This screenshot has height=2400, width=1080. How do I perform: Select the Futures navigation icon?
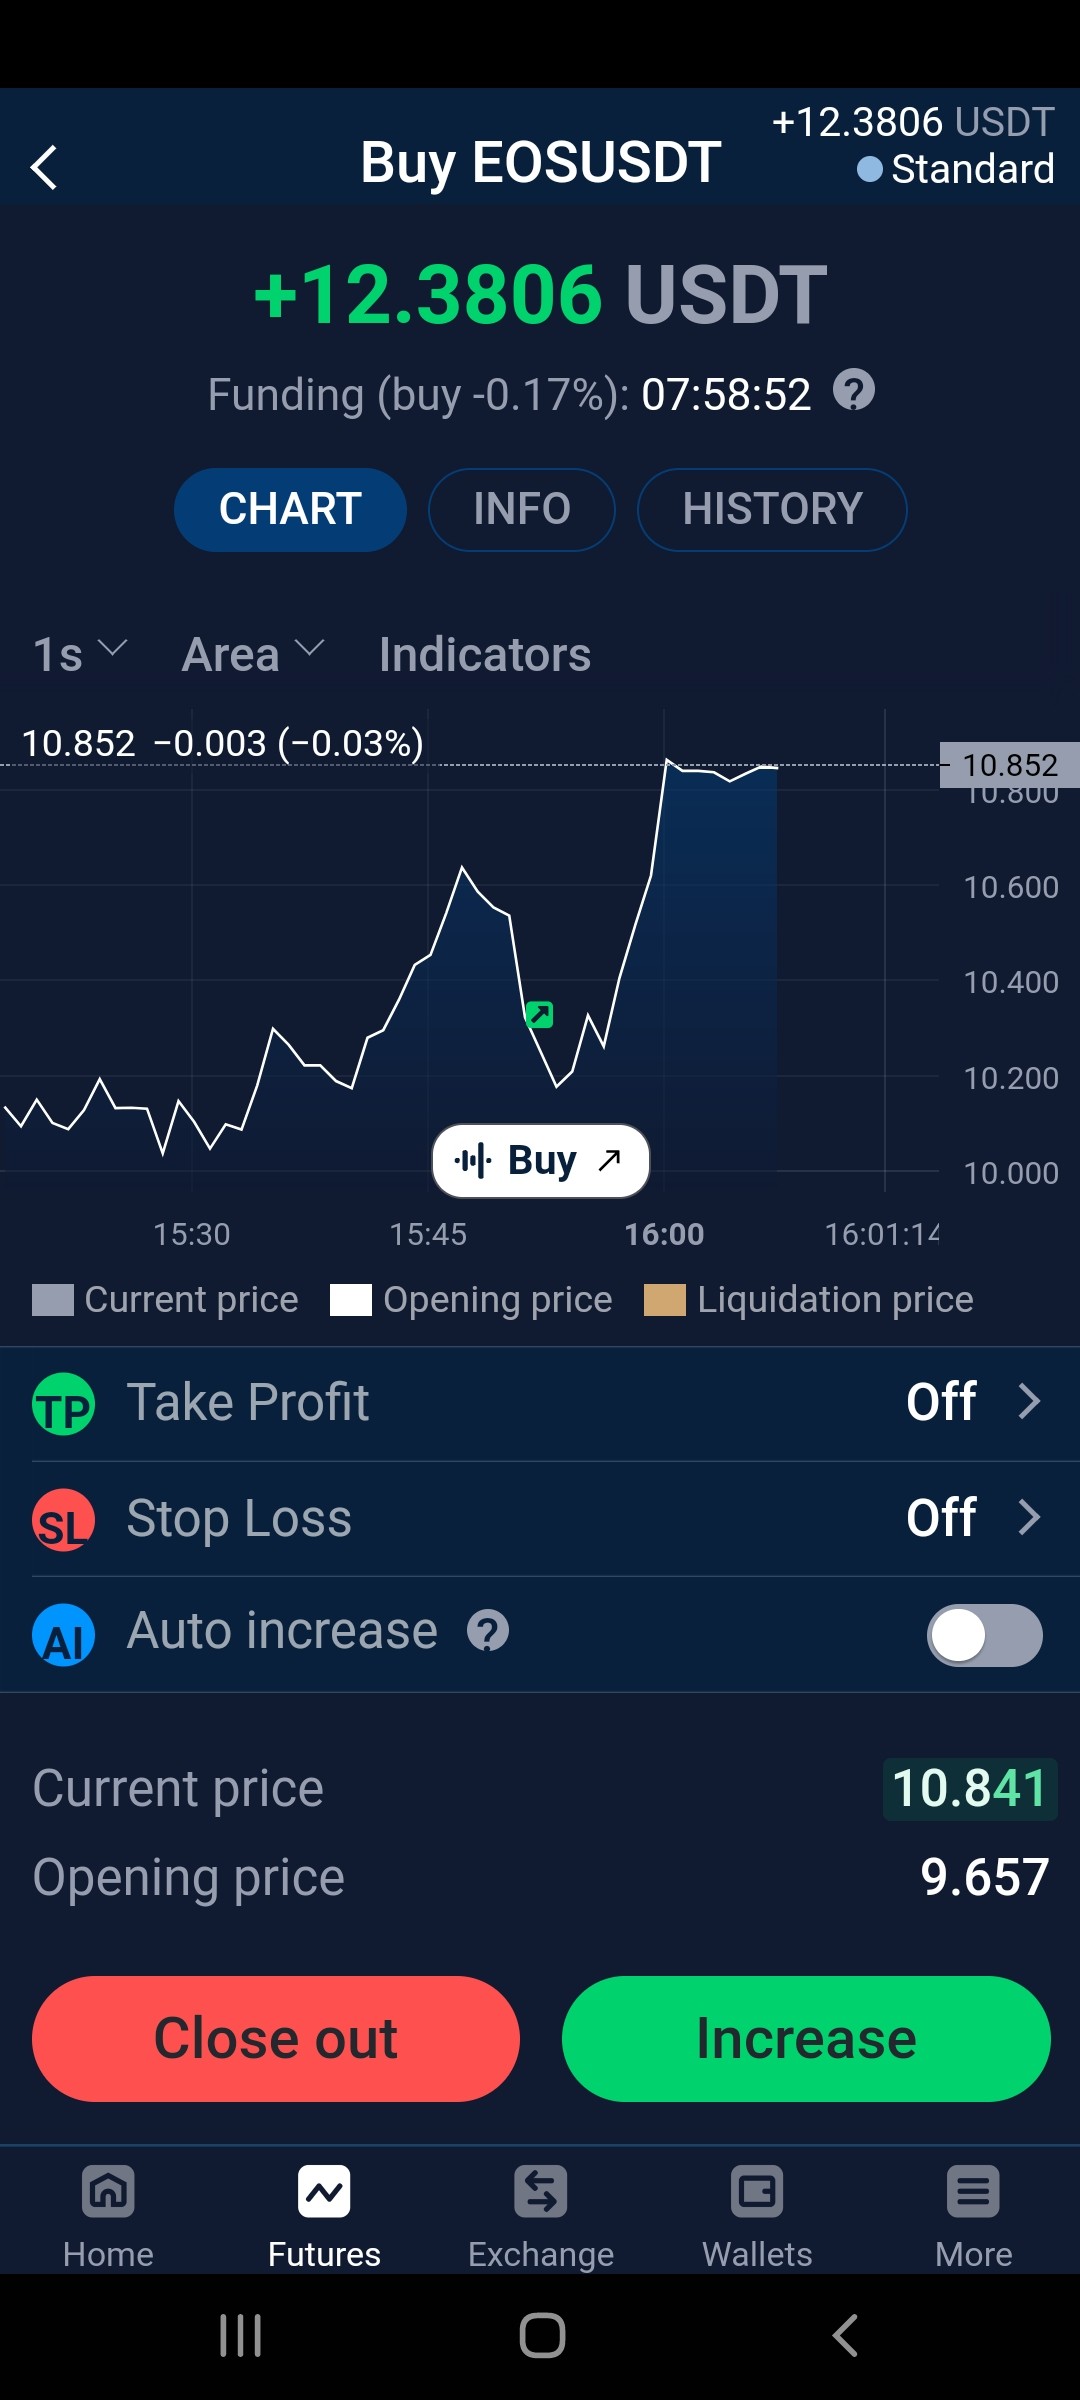click(x=324, y=2192)
